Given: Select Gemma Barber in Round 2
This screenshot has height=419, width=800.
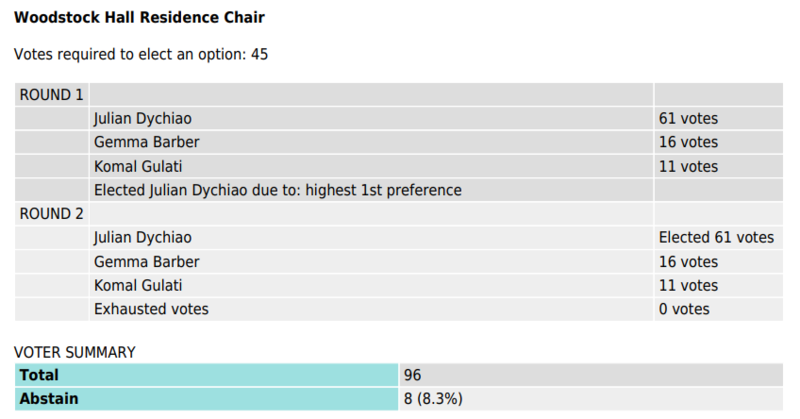Looking at the screenshot, I should coord(146,261).
